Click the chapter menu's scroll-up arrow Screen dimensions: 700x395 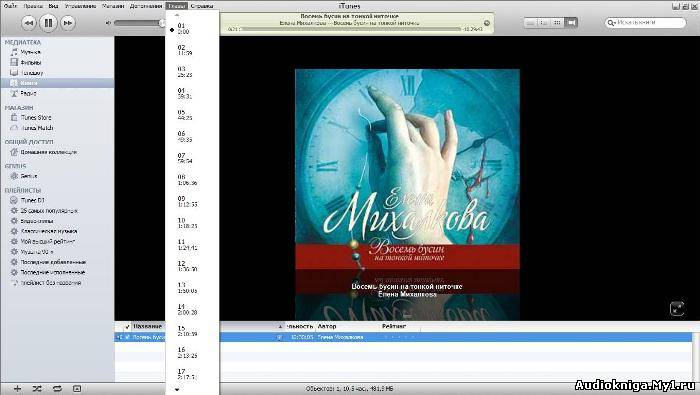coord(177,15)
